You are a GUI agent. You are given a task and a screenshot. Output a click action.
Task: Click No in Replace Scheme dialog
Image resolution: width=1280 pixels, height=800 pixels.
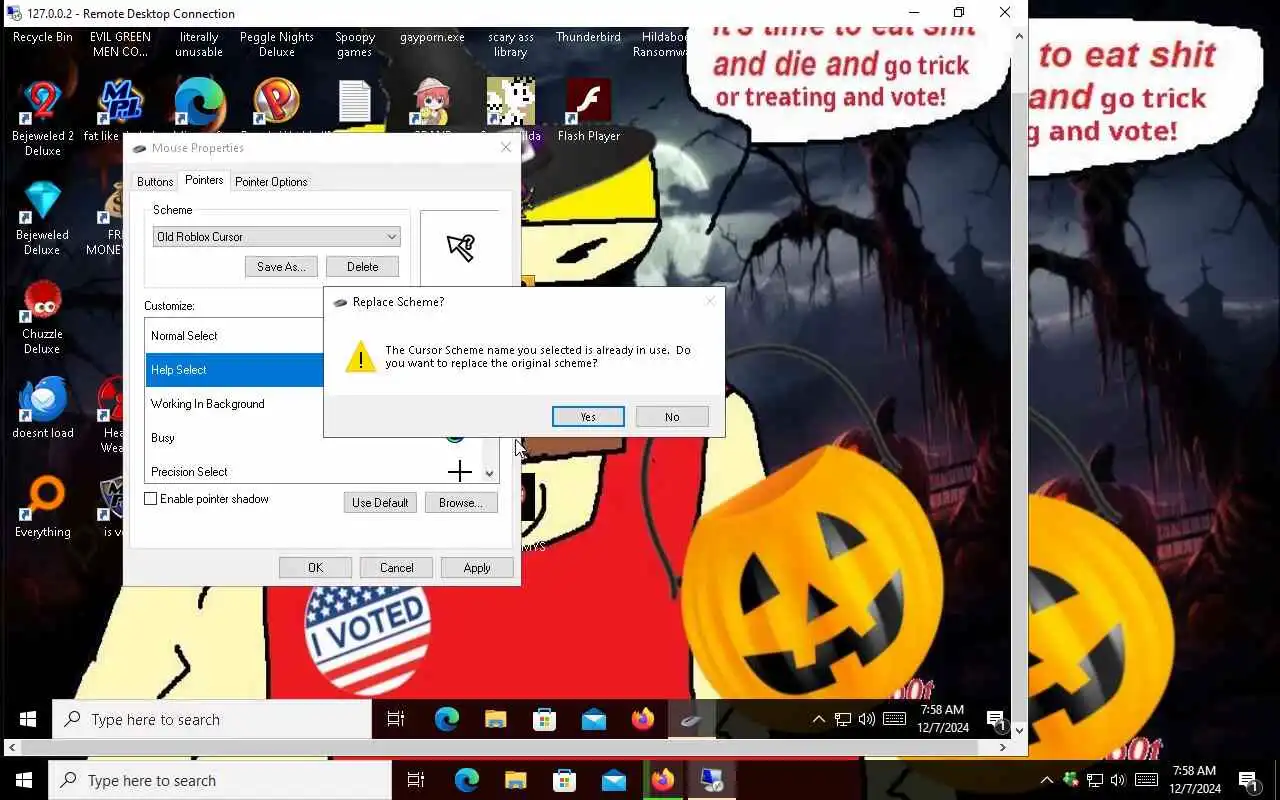(672, 417)
